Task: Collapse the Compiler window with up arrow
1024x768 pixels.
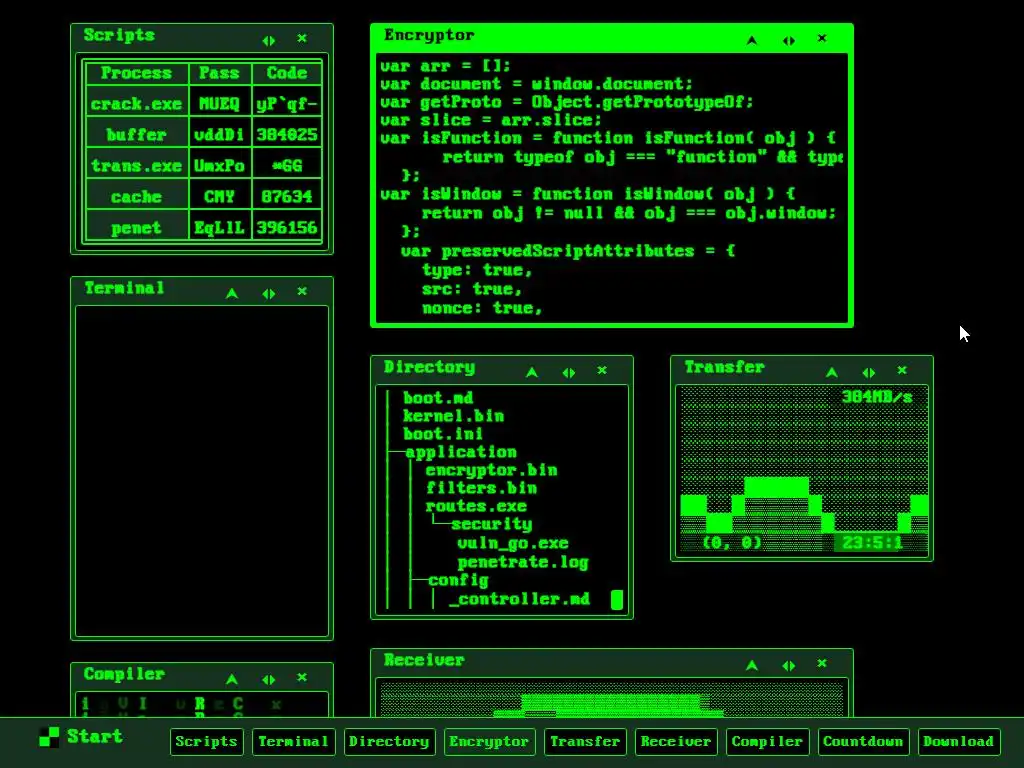Action: [x=232, y=680]
